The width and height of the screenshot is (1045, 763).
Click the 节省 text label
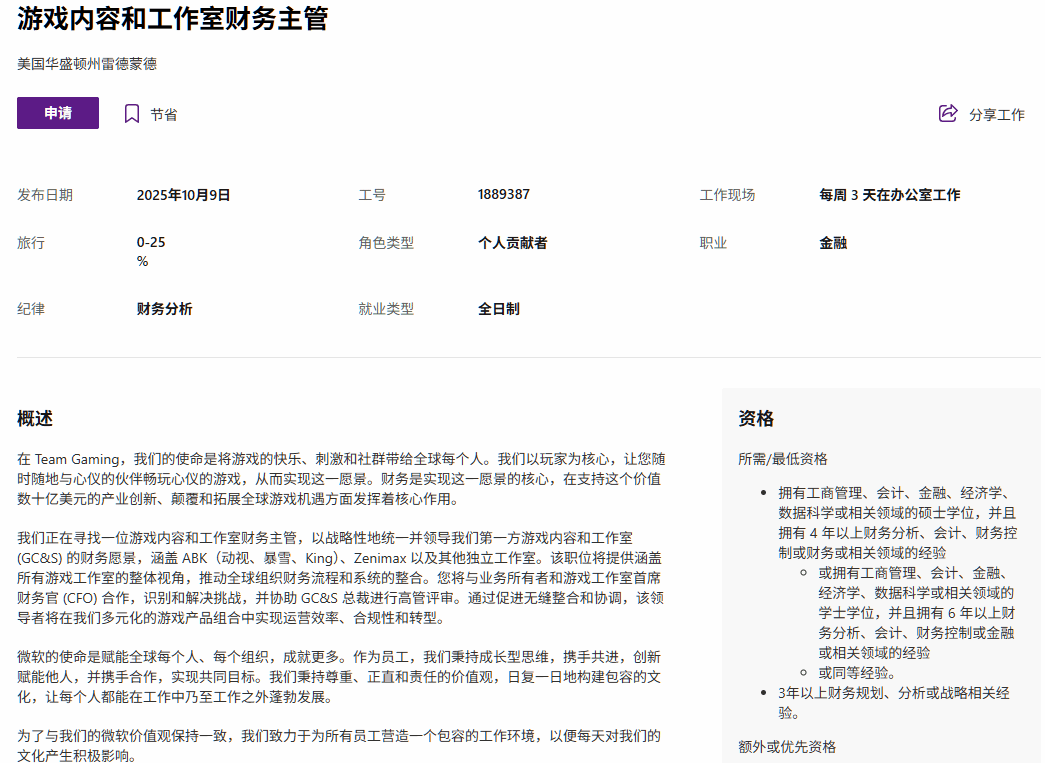point(164,115)
